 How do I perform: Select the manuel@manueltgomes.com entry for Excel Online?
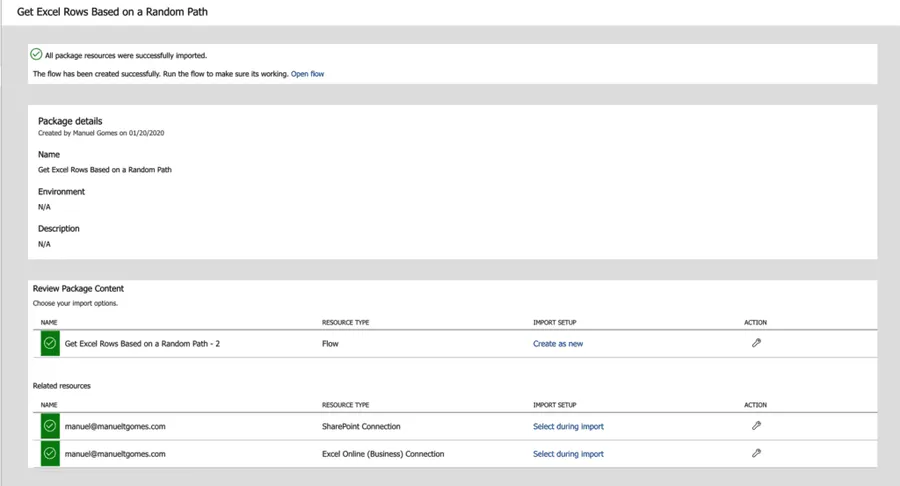click(115, 454)
